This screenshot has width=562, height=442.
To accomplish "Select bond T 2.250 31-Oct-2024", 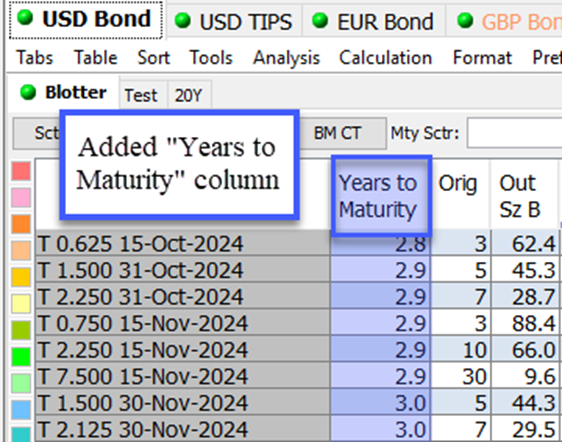I will coord(183,296).
